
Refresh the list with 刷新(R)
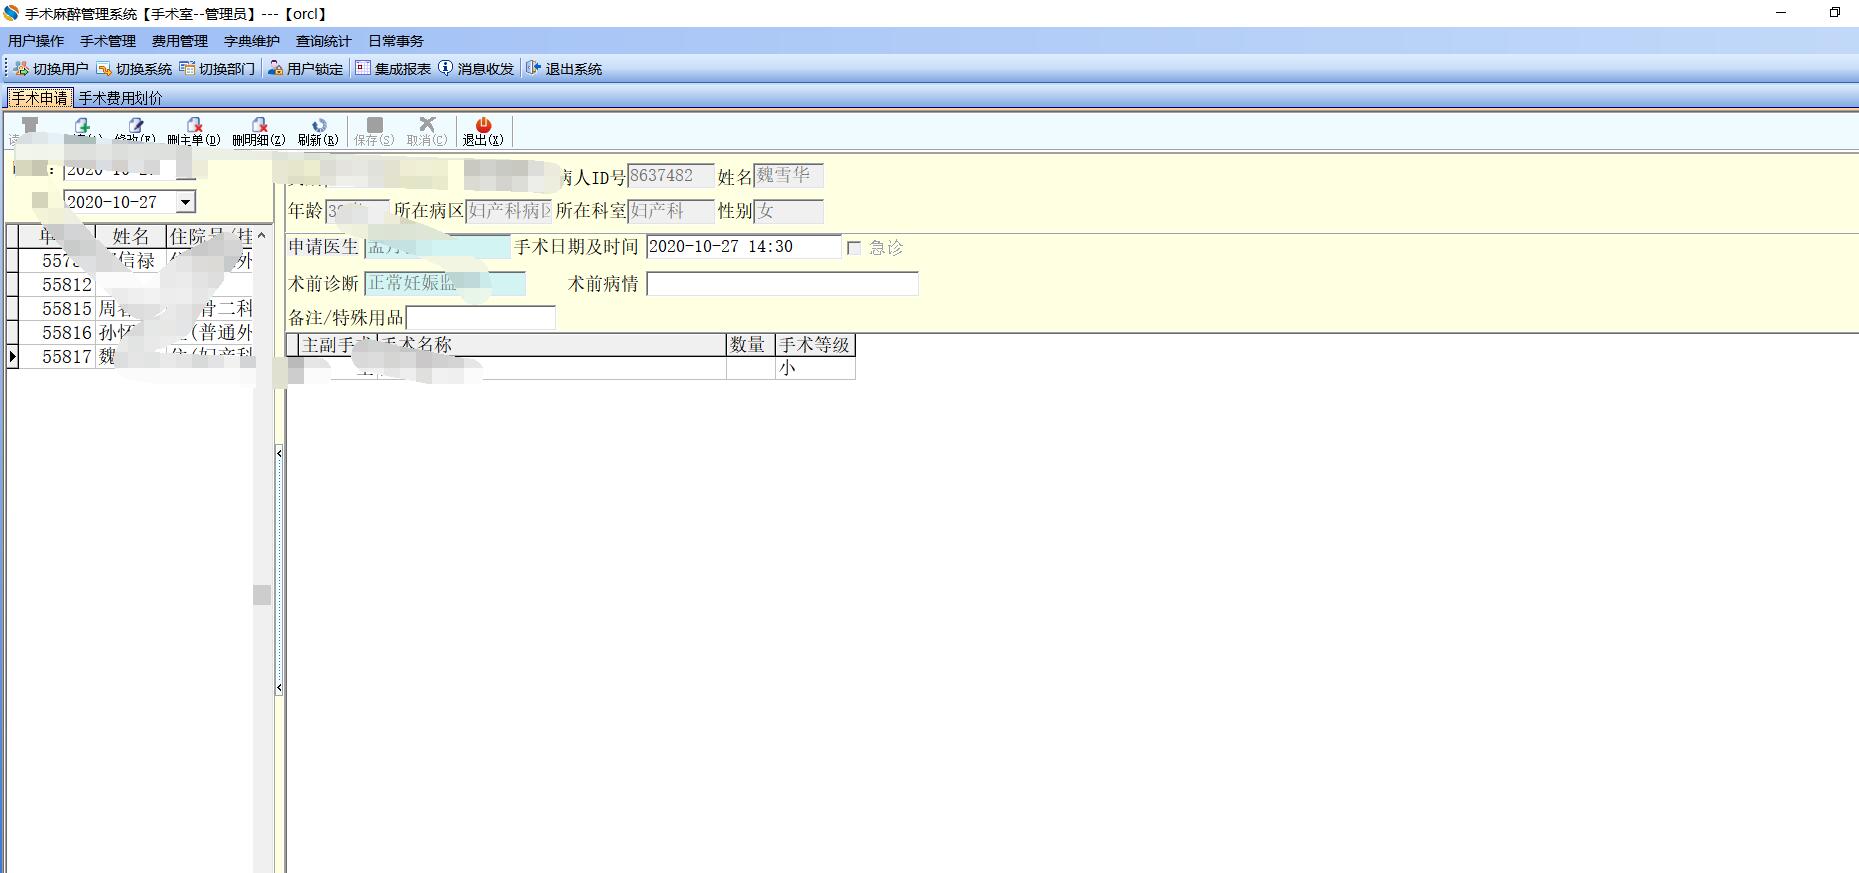(318, 131)
